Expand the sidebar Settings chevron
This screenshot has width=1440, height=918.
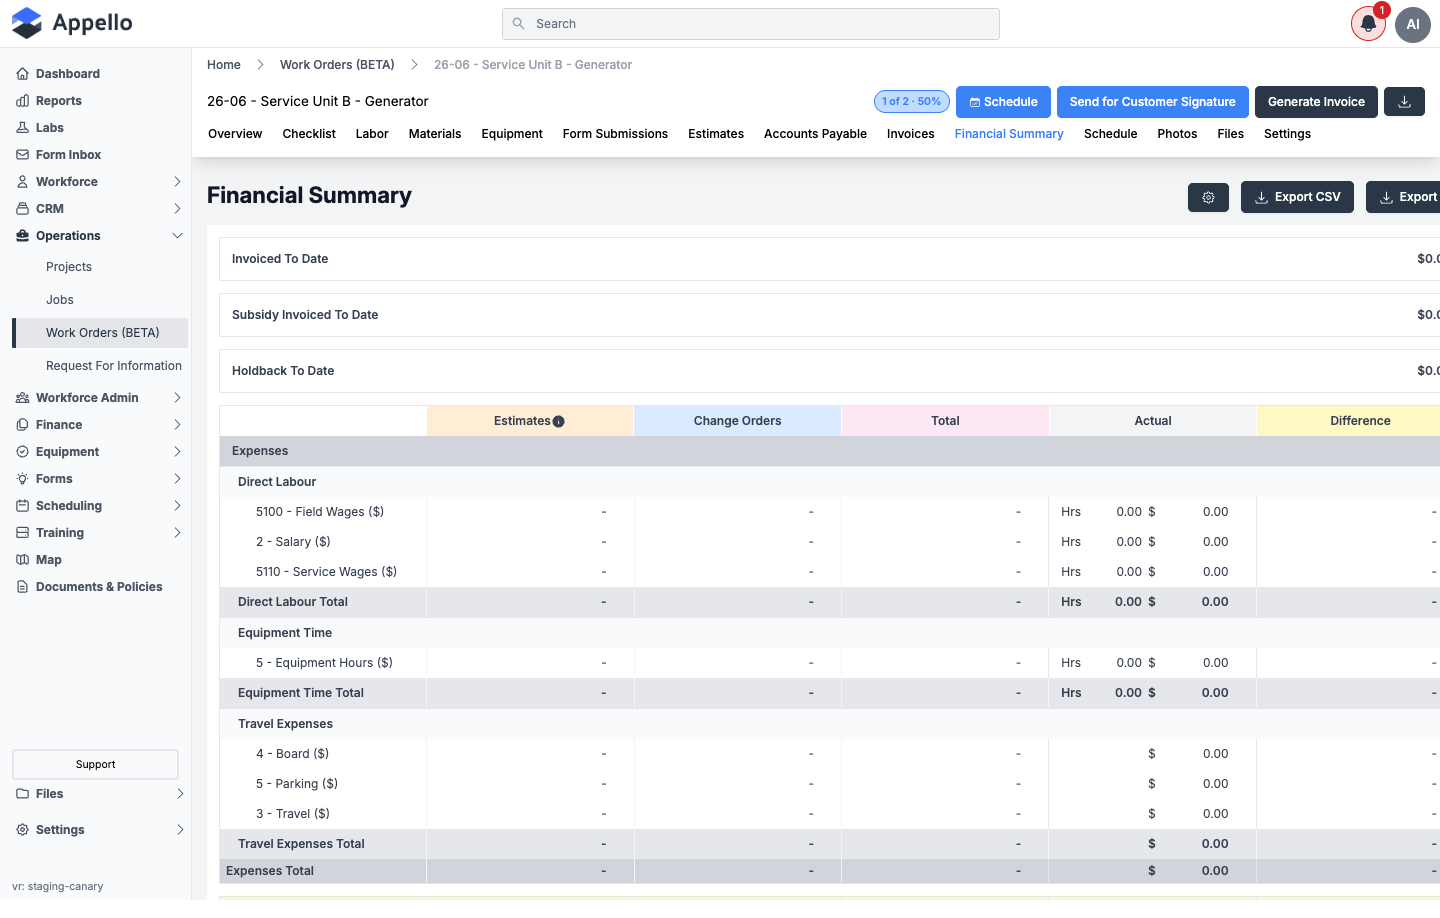[x=180, y=830]
